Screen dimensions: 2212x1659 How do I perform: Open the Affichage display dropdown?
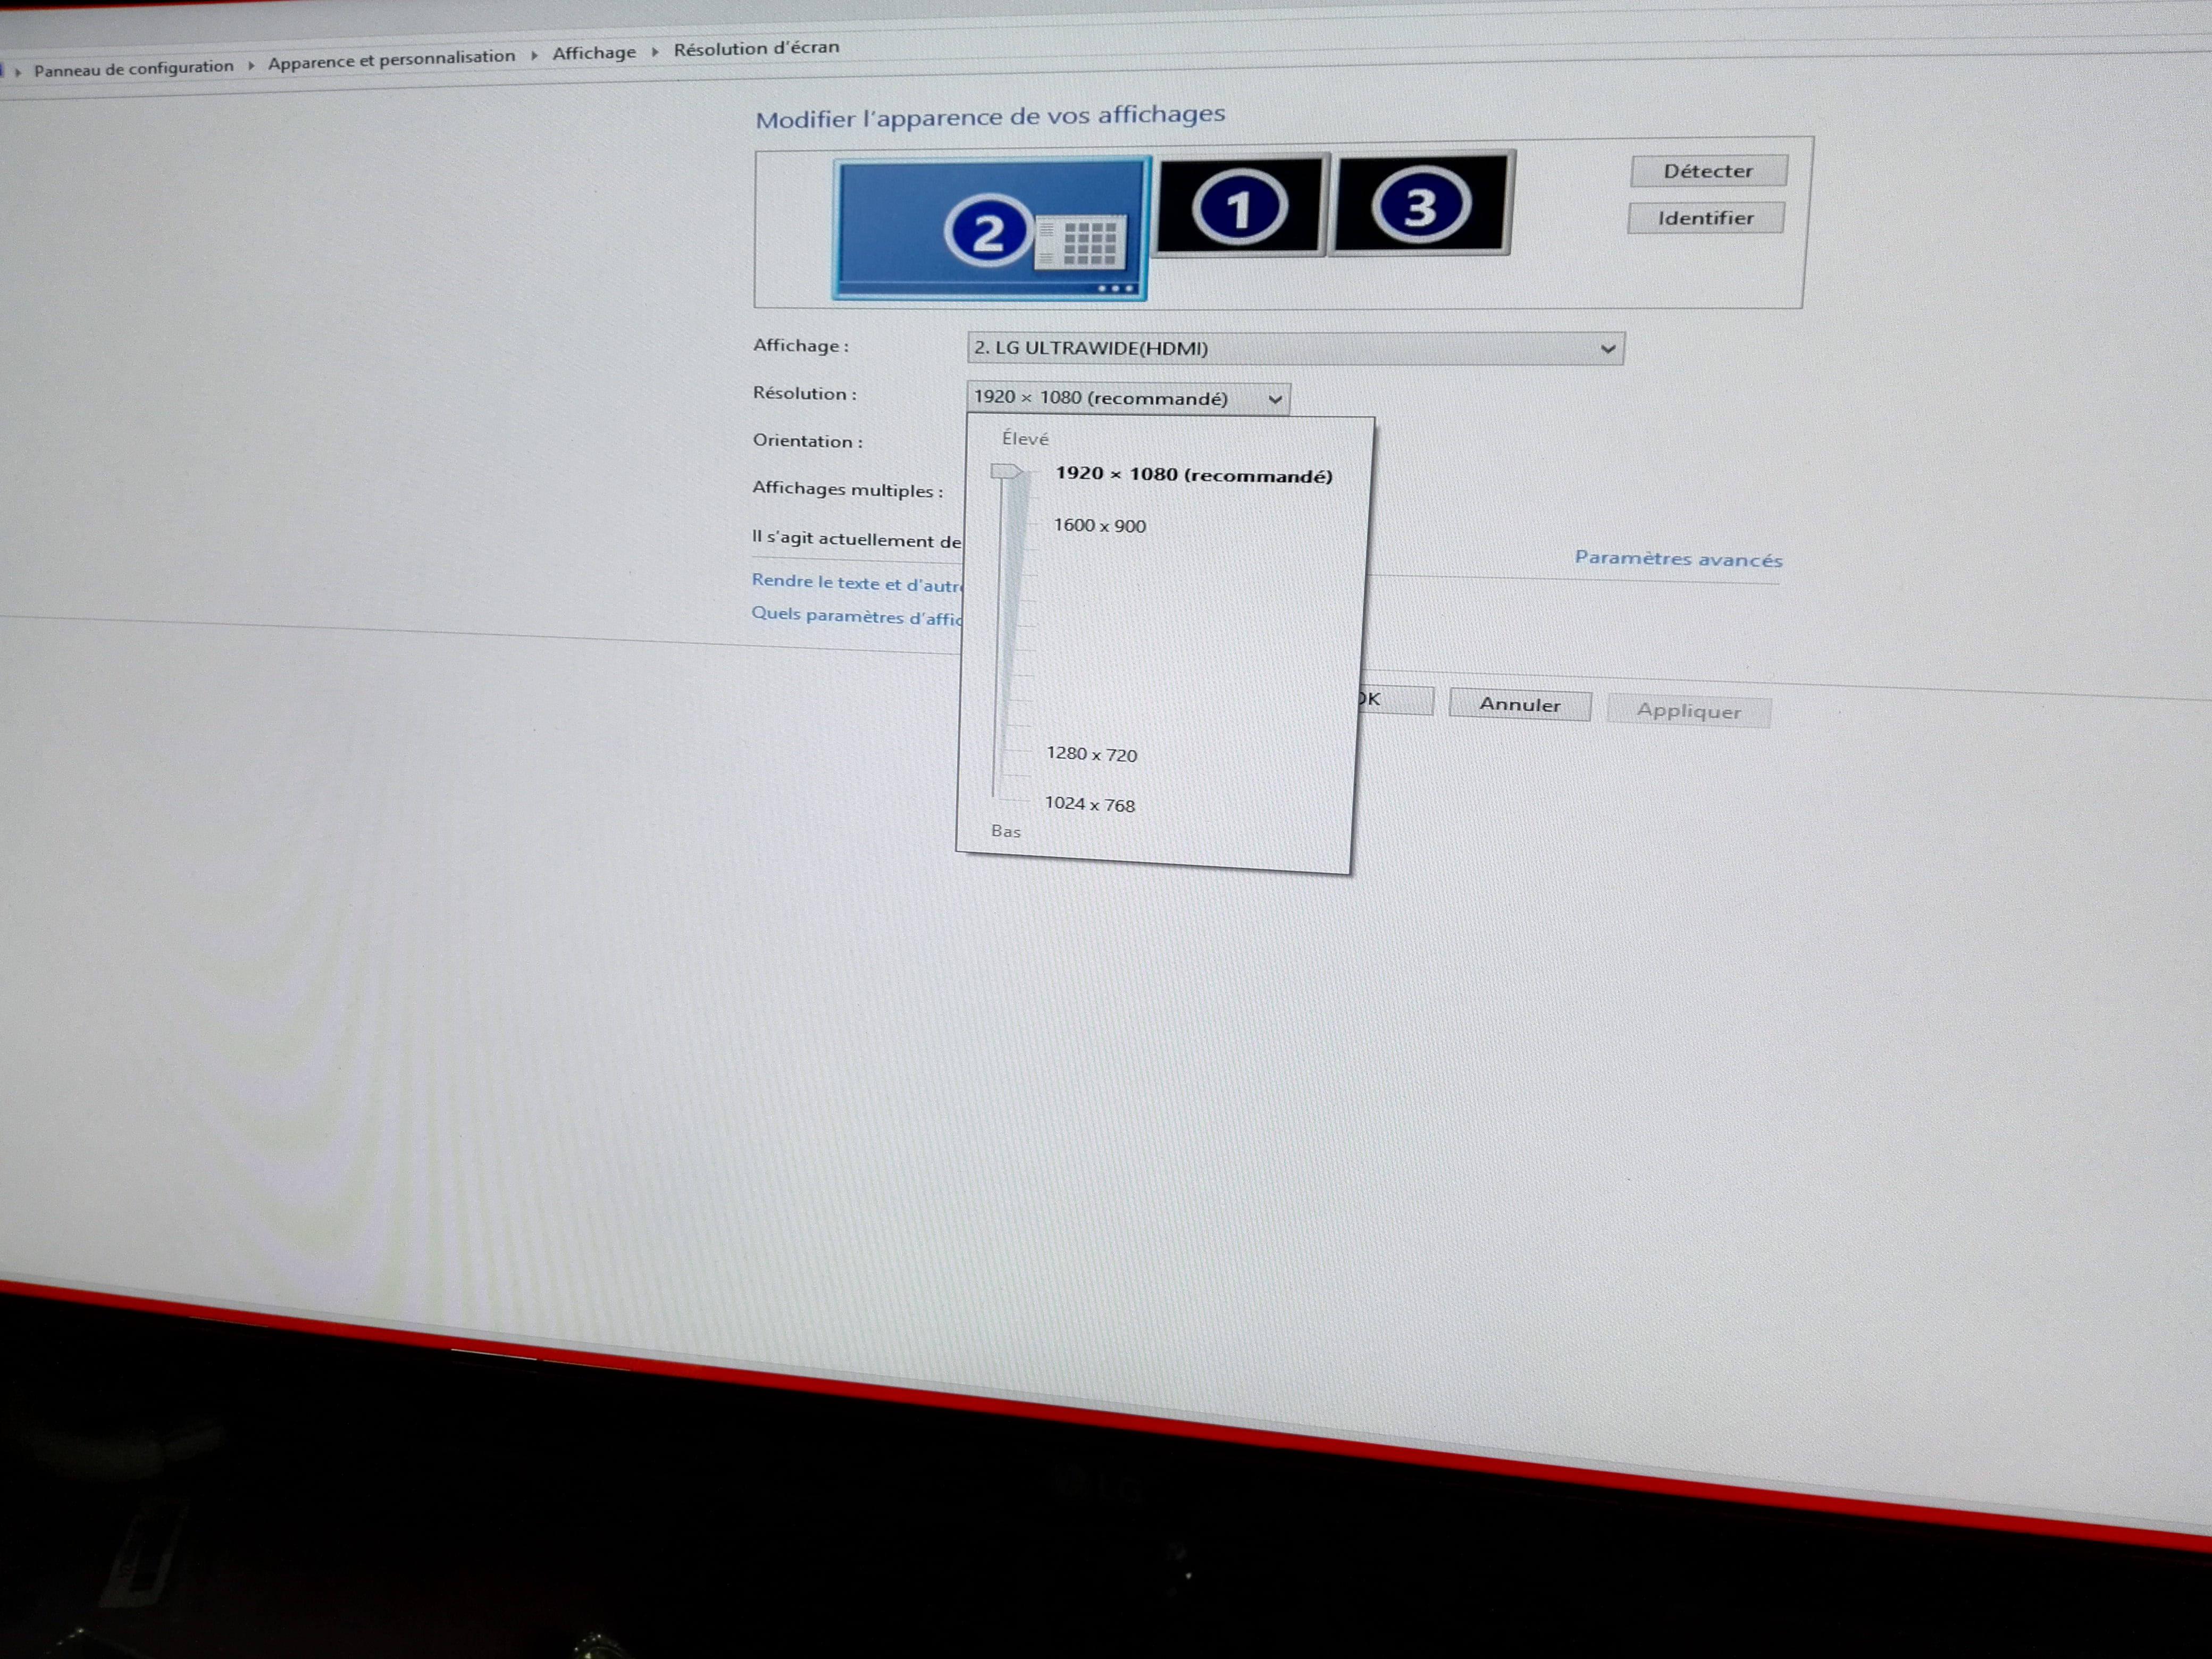[1295, 348]
